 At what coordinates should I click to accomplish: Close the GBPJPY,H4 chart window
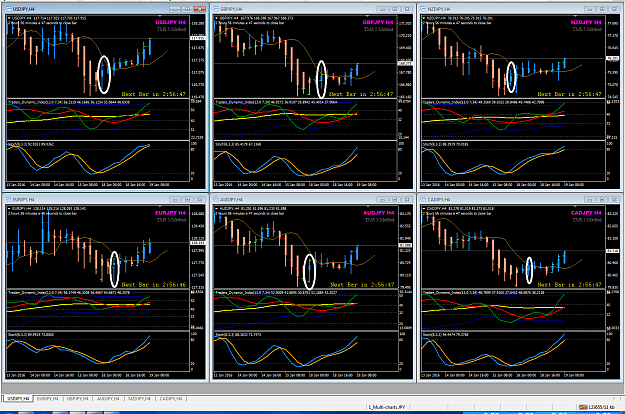click(407, 9)
